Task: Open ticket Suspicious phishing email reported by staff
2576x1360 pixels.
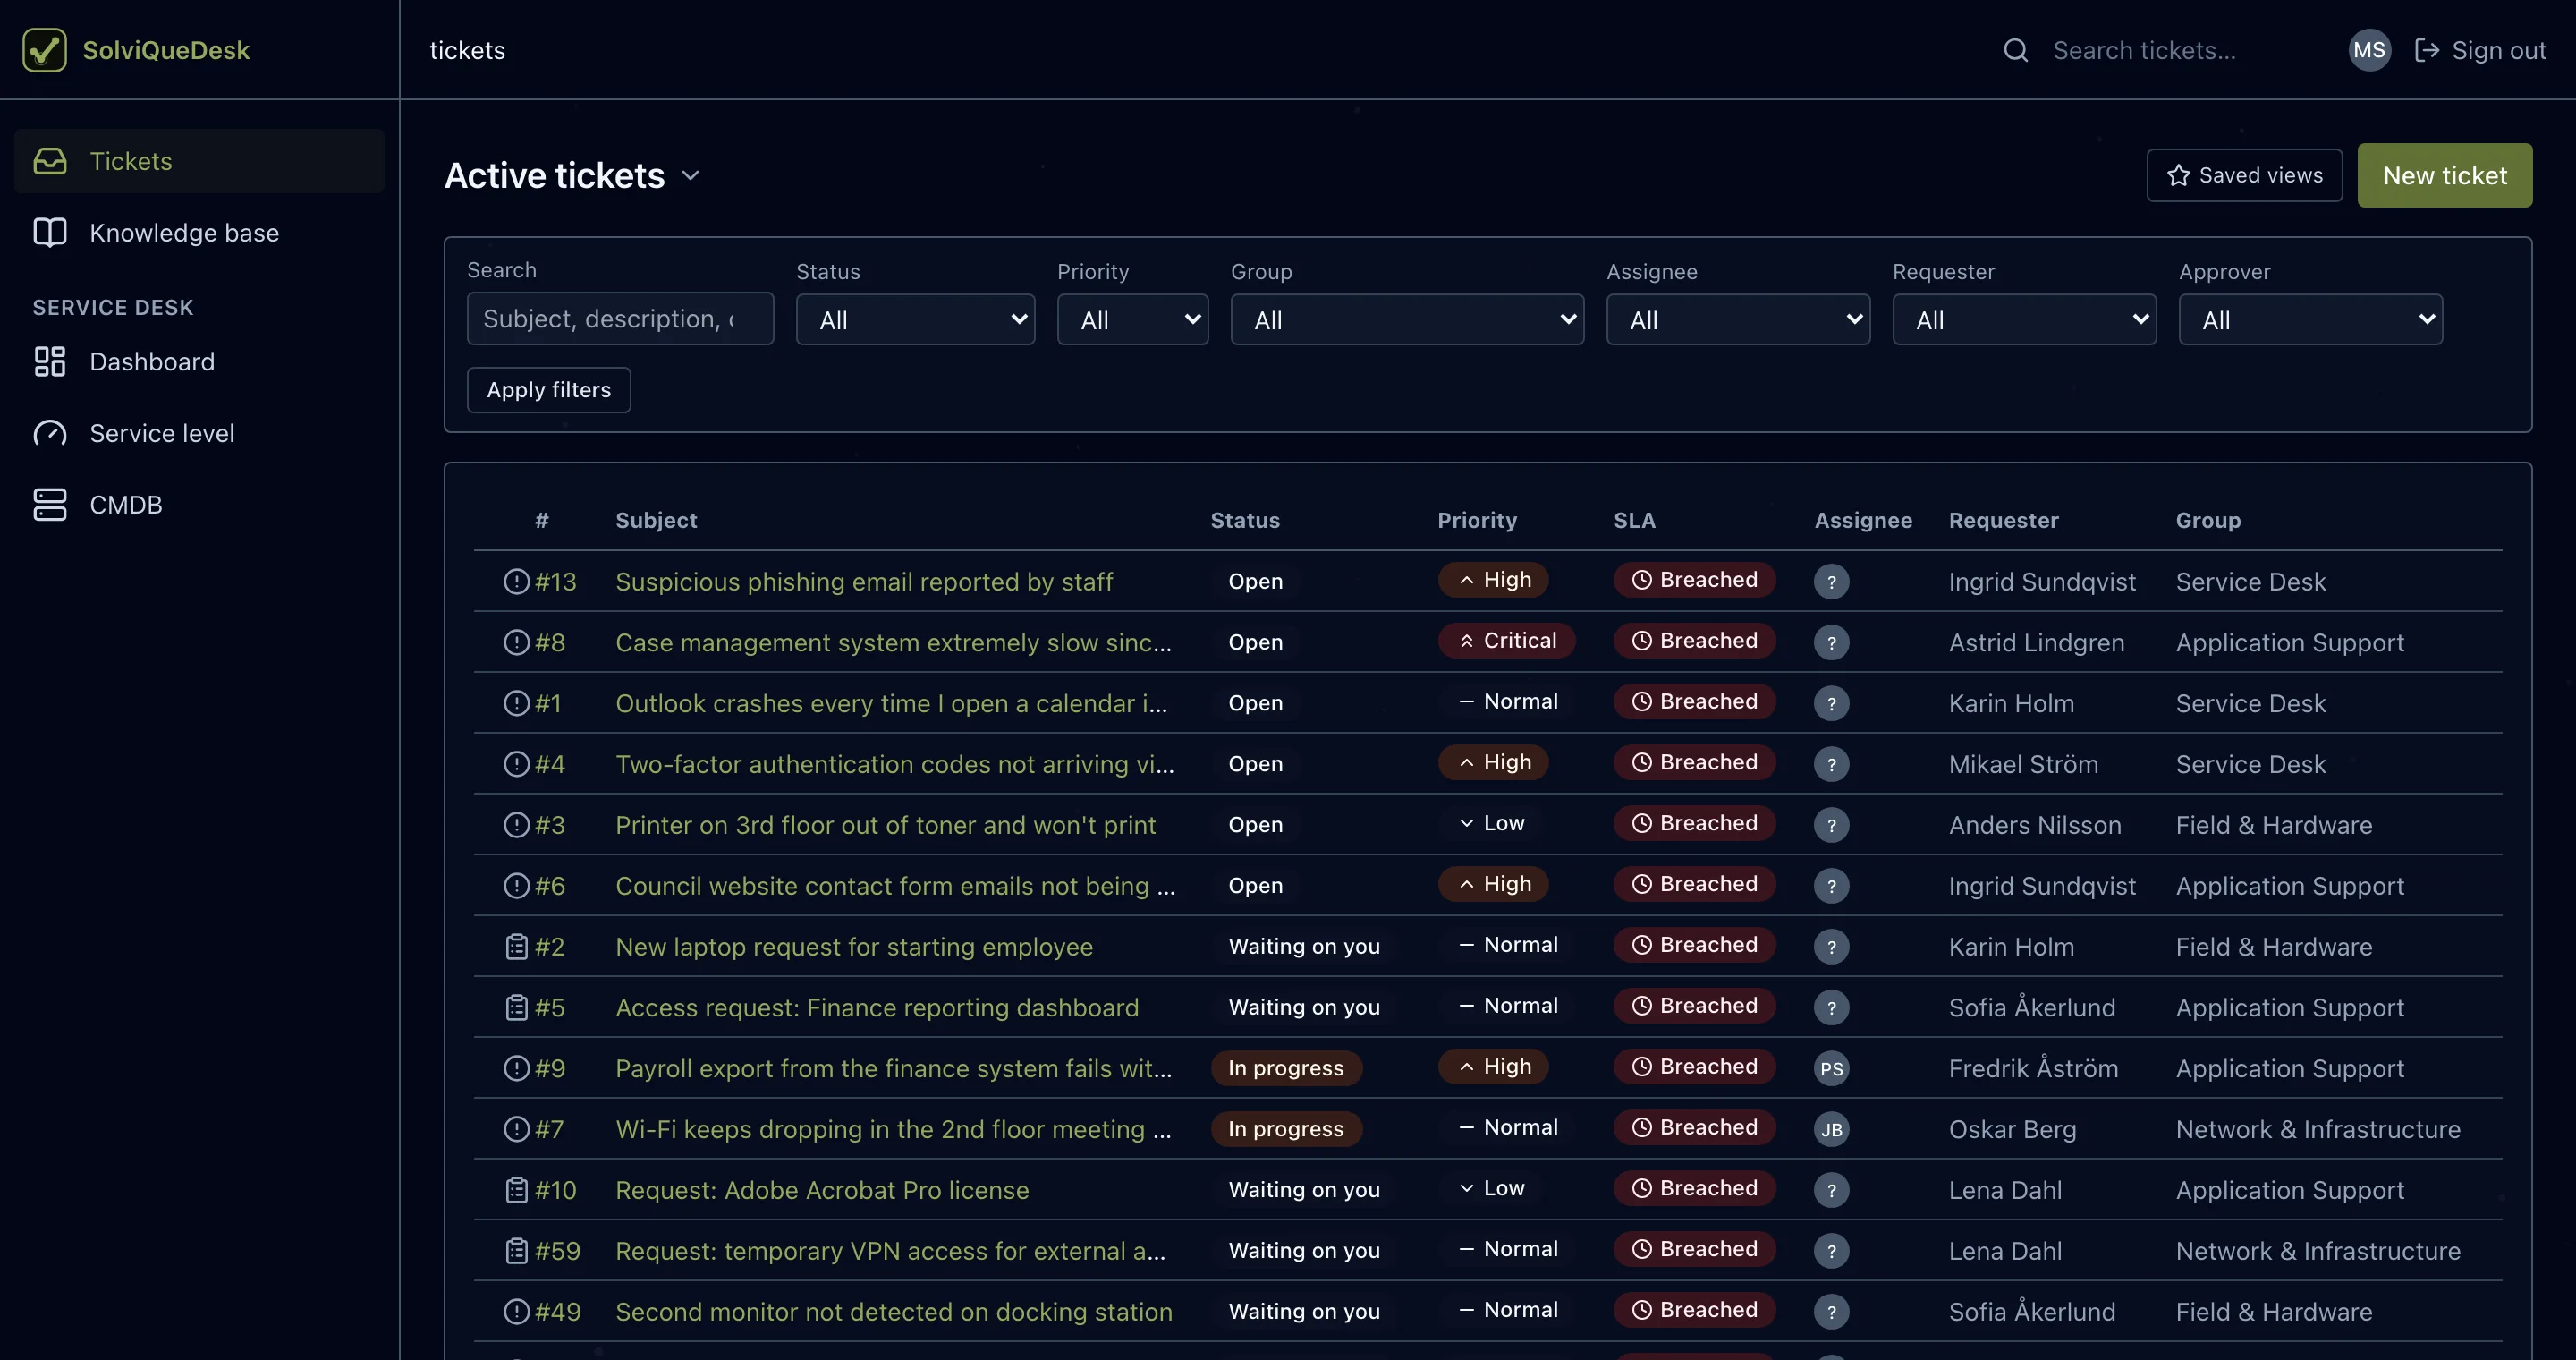Action: click(864, 581)
